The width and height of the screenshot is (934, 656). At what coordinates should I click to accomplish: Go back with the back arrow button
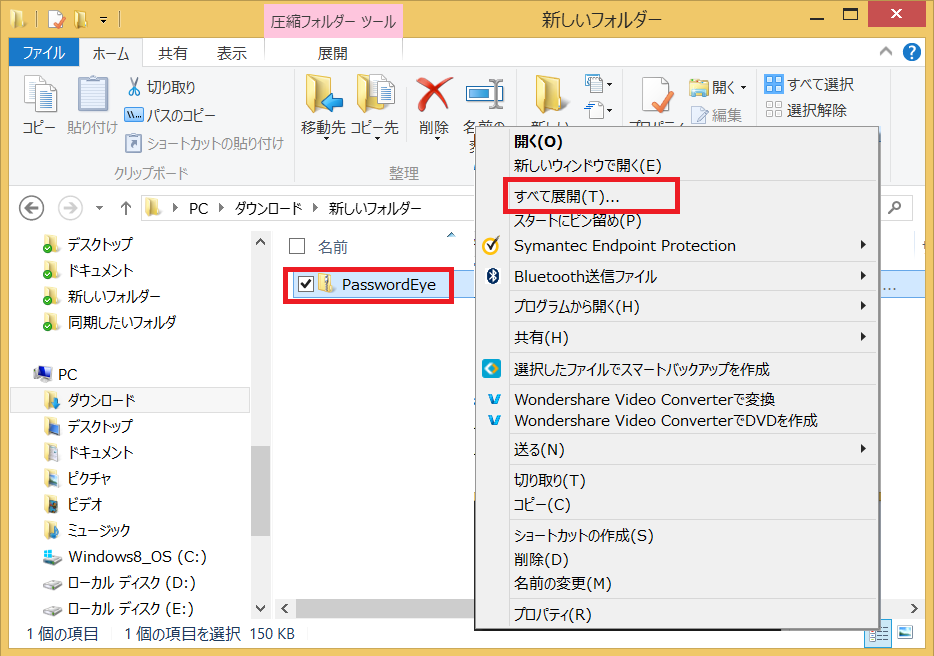pyautogui.click(x=31, y=208)
